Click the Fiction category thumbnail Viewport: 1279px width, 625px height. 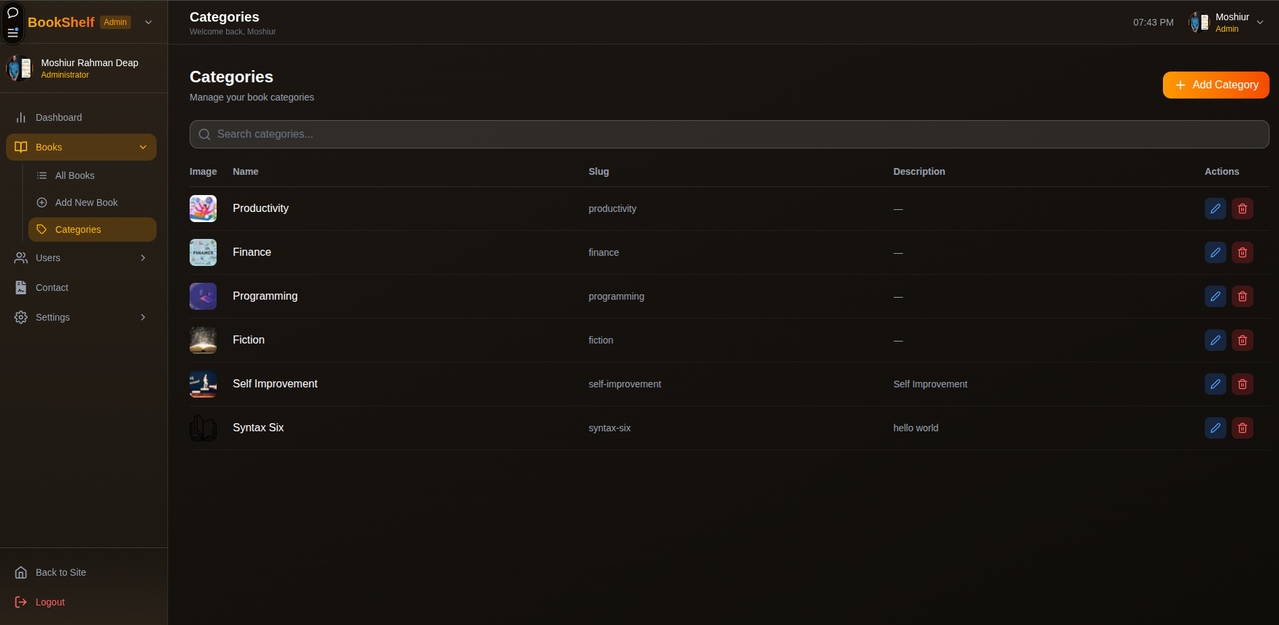tap(203, 340)
